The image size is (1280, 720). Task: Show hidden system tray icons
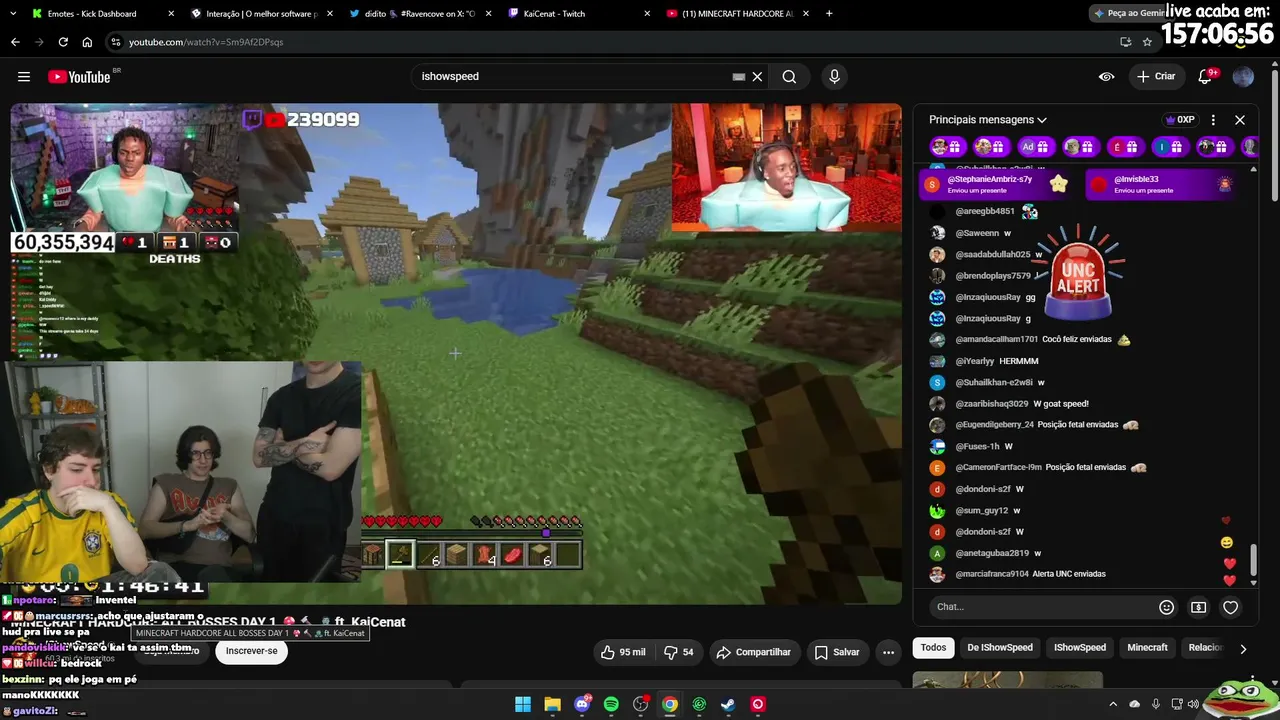[x=1113, y=705]
